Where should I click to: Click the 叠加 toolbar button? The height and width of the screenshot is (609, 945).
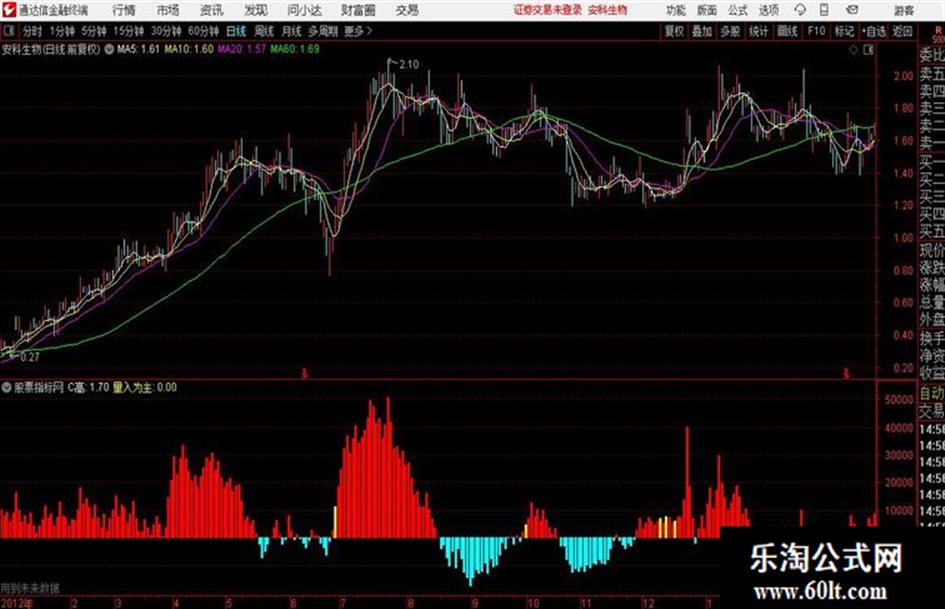[x=702, y=31]
